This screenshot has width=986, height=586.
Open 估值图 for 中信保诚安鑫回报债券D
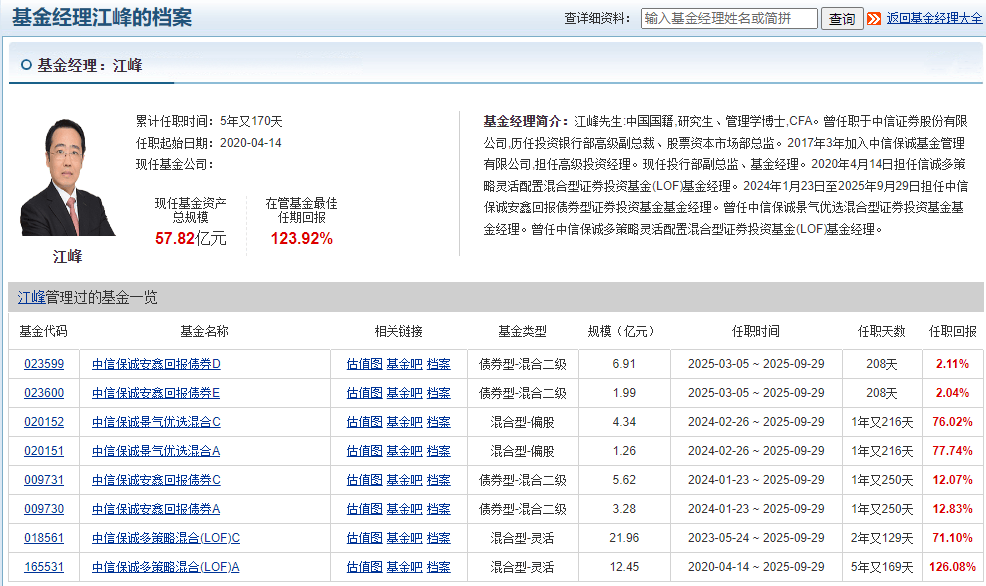[364, 364]
